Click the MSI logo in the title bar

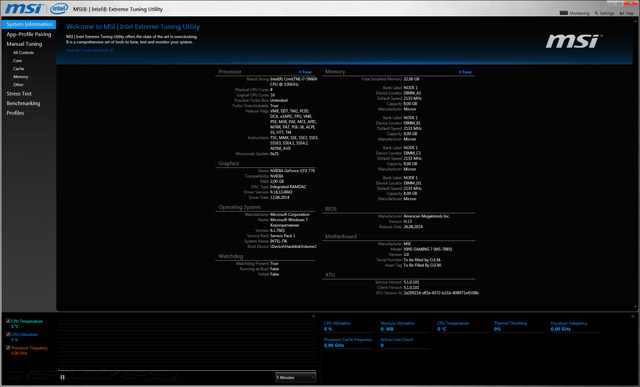(x=24, y=9)
